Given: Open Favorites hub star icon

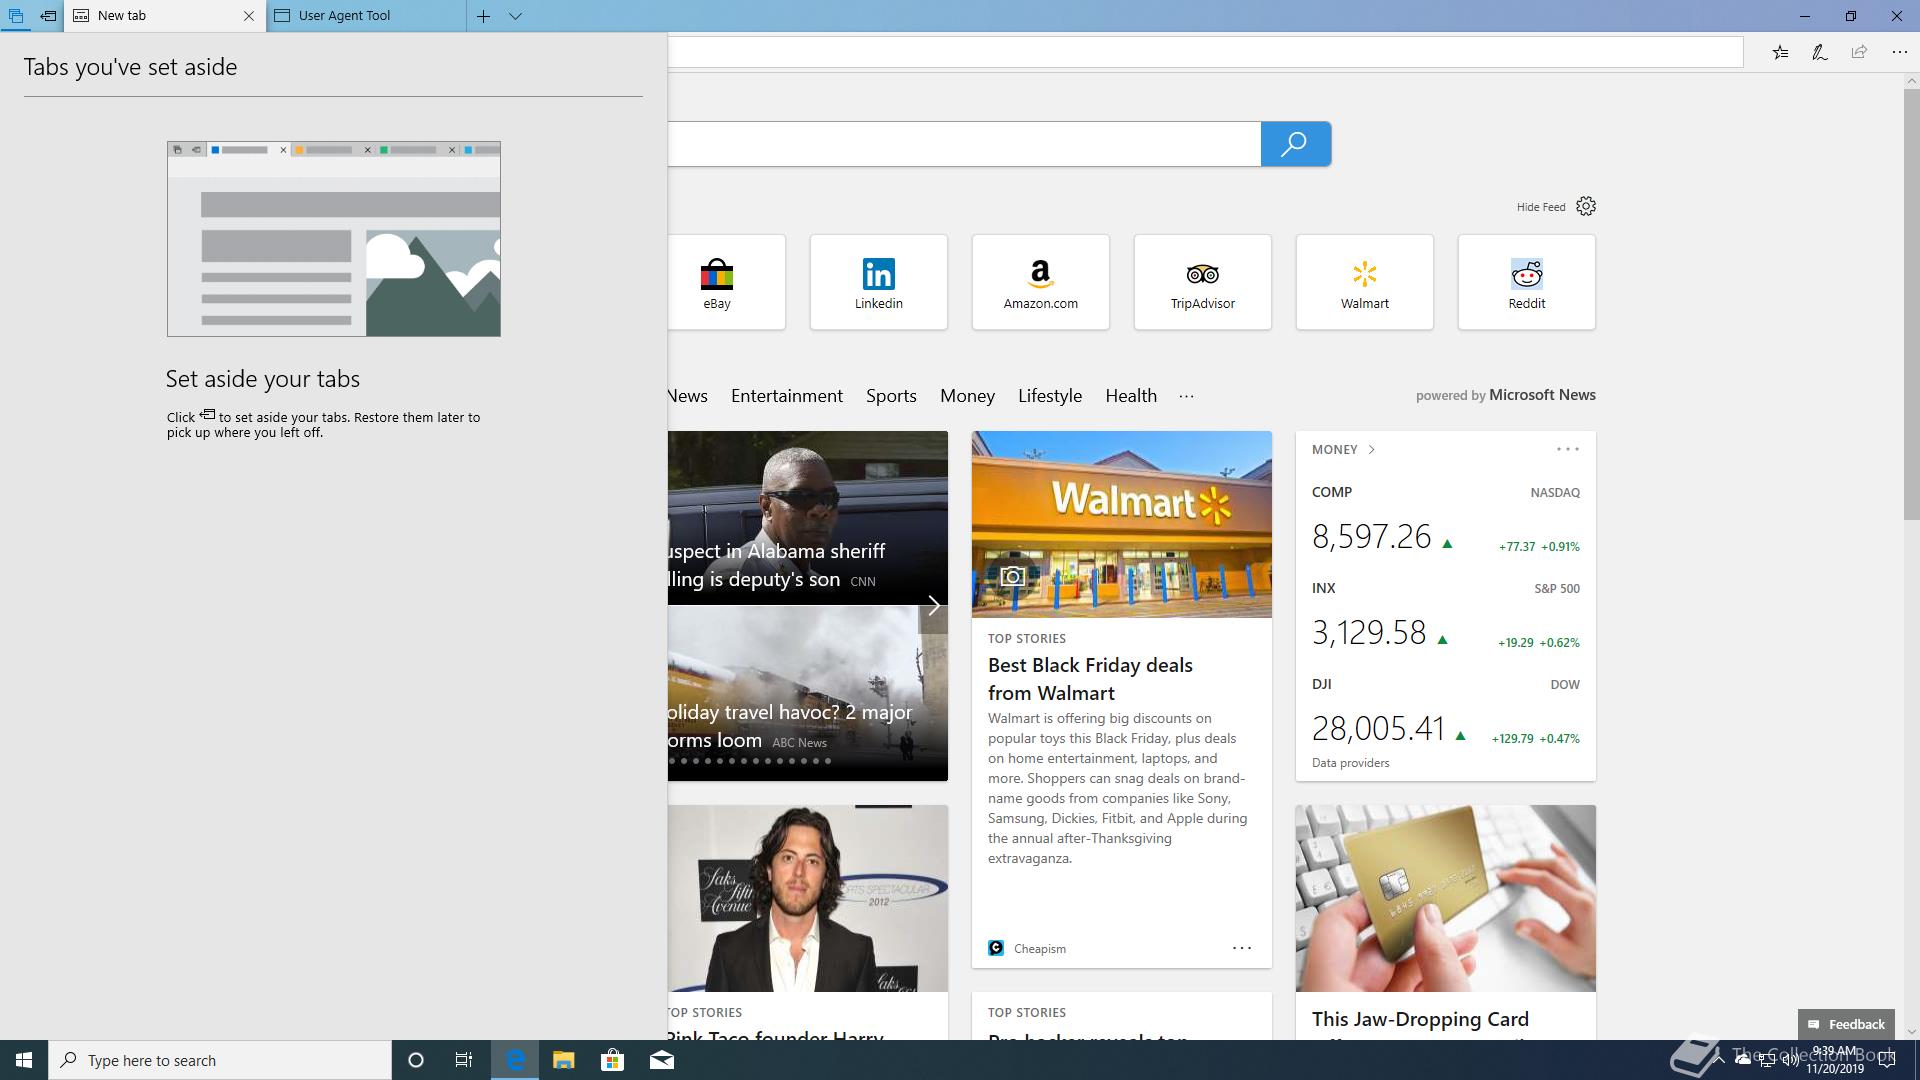Looking at the screenshot, I should click(x=1780, y=53).
